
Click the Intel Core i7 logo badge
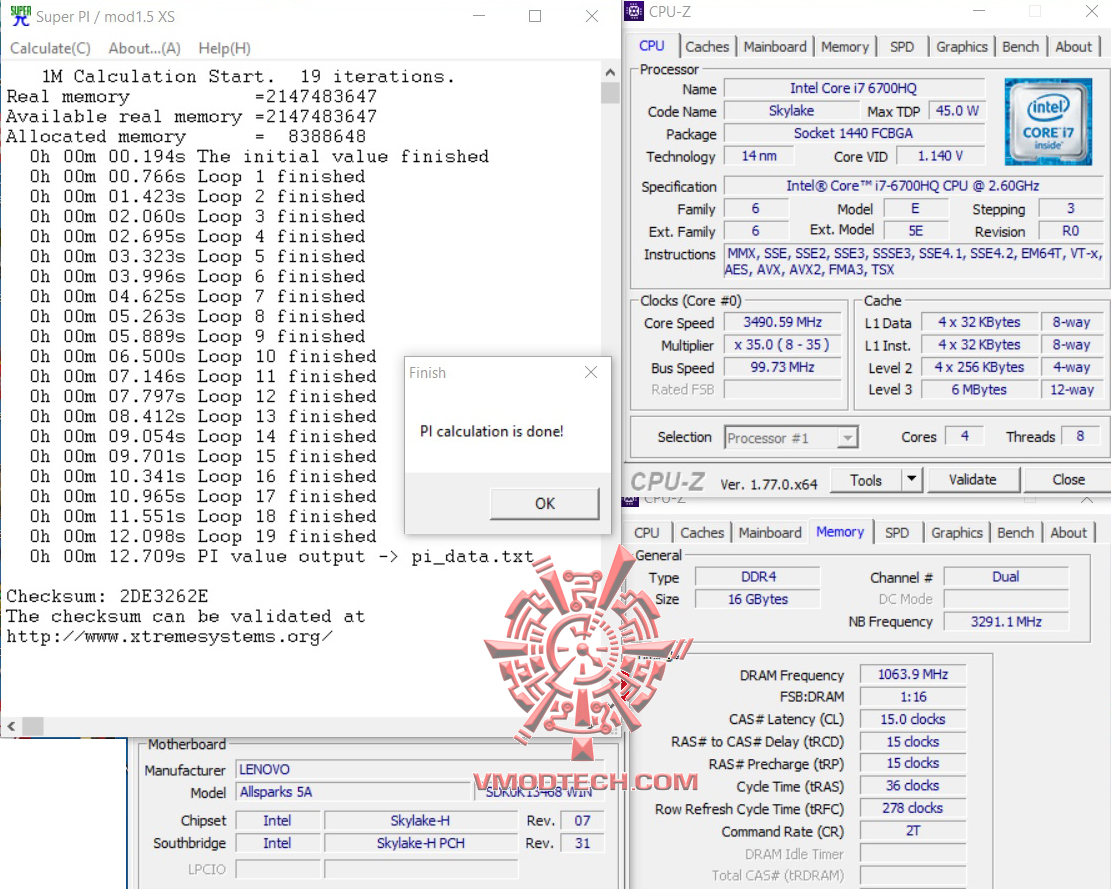point(1048,122)
